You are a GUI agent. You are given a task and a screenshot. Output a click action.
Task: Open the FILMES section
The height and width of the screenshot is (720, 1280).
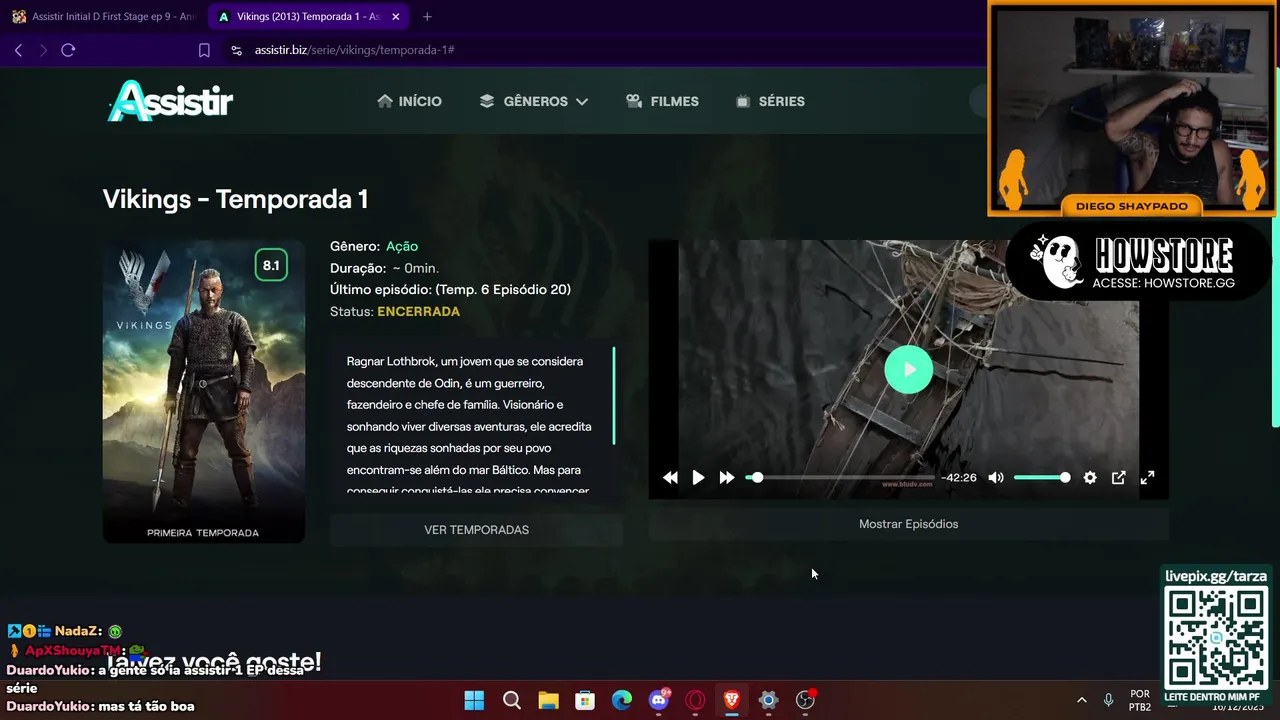tap(662, 101)
